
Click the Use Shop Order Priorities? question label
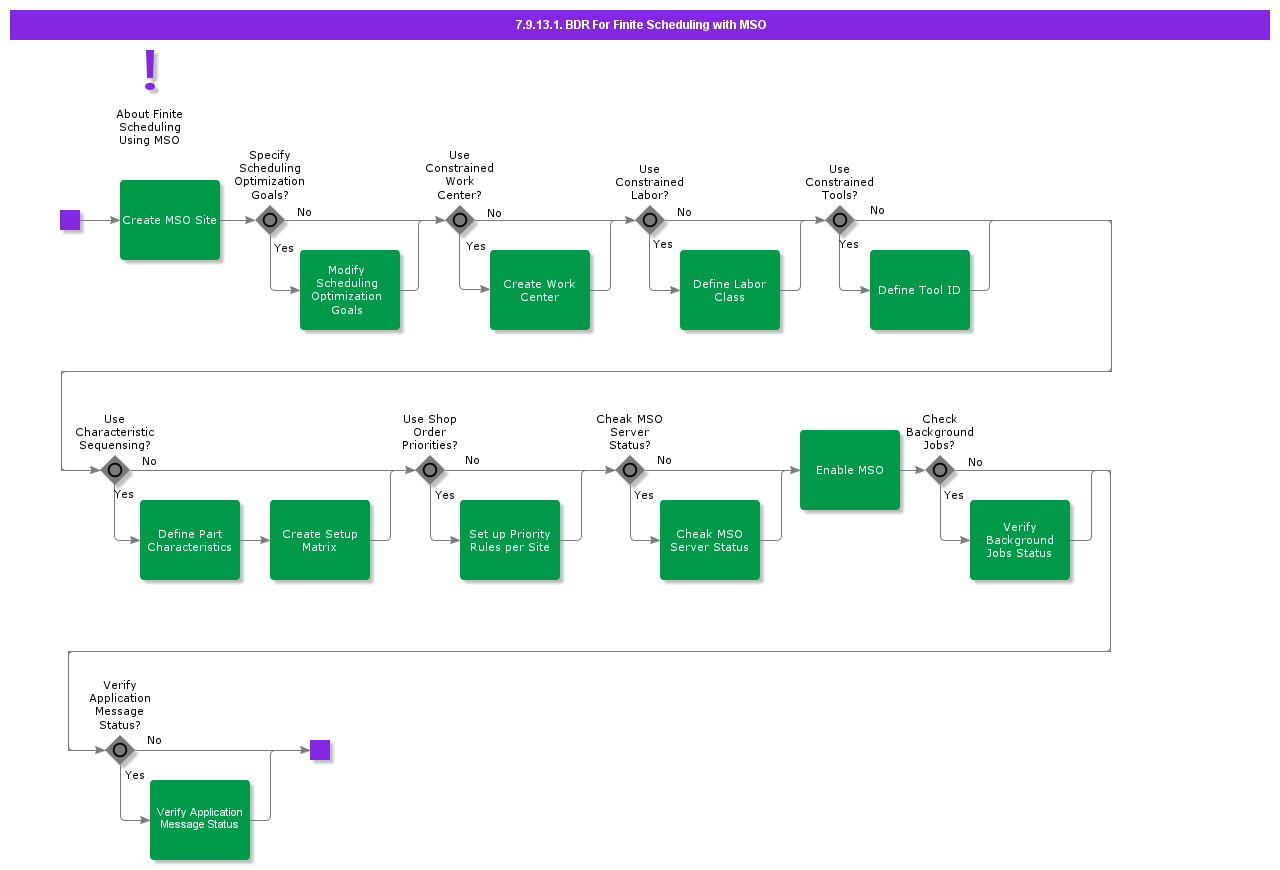[x=430, y=432]
